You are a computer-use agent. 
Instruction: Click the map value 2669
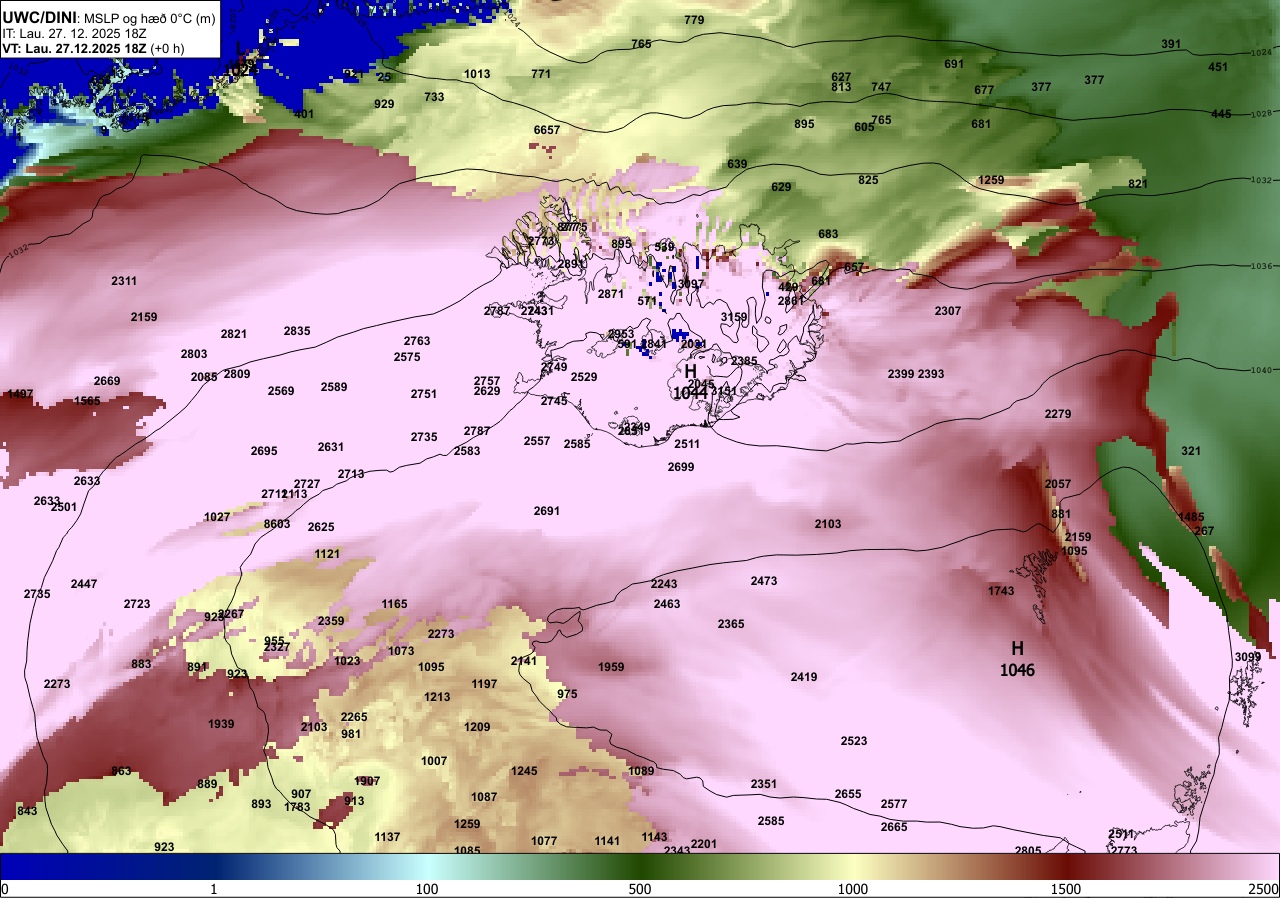107,381
